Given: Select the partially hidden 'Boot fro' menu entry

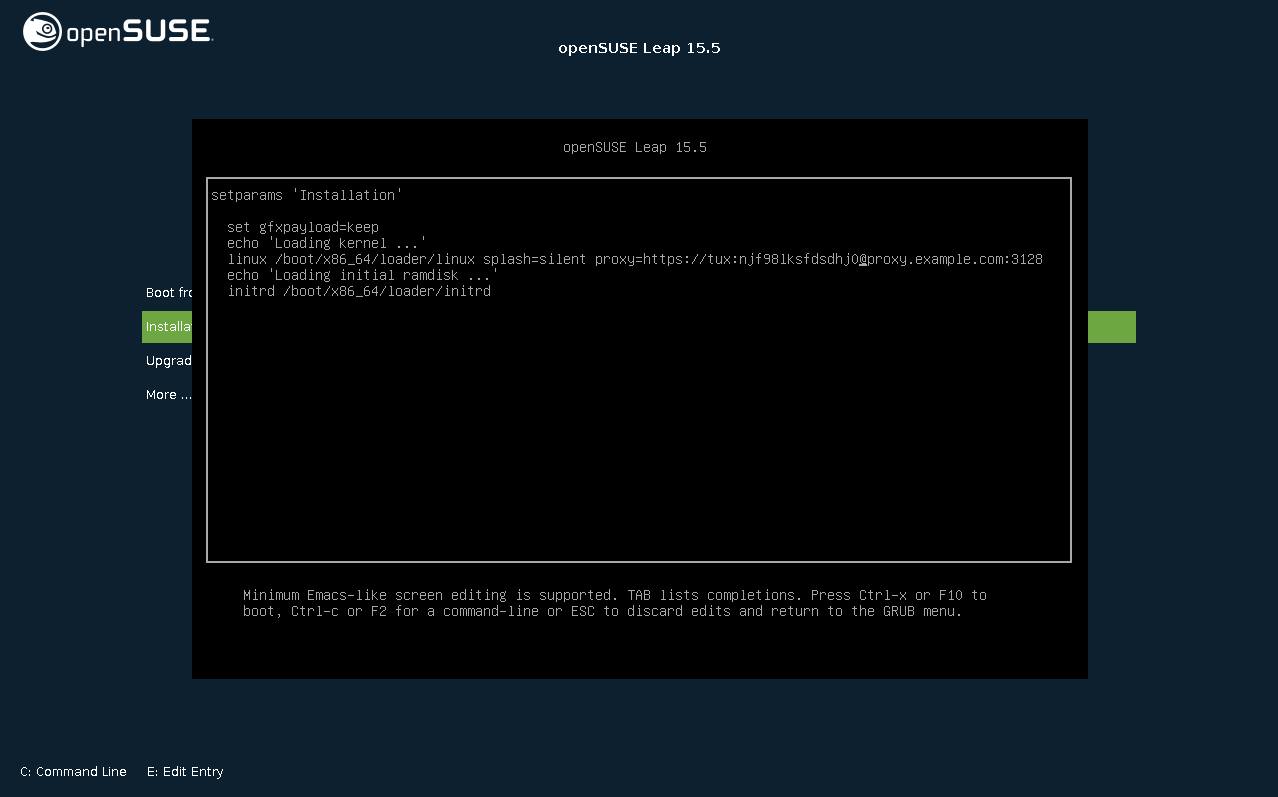Looking at the screenshot, I should point(168,293).
